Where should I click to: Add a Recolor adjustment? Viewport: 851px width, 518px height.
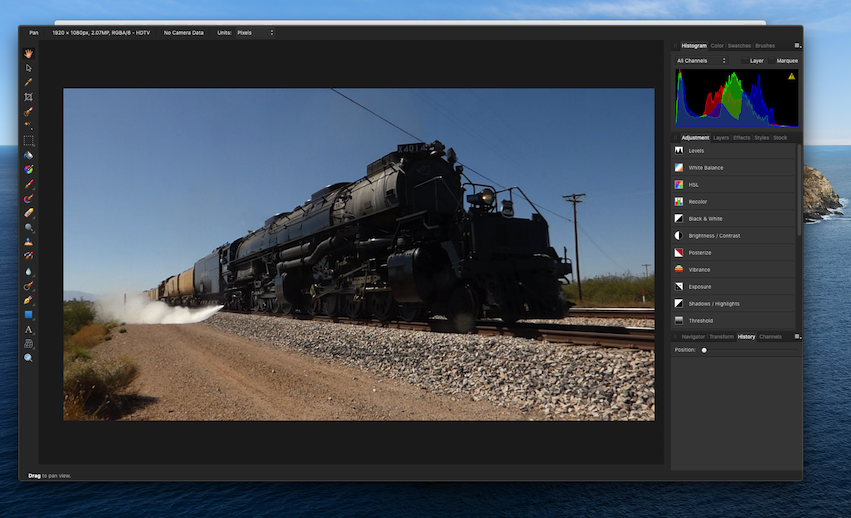tap(734, 201)
